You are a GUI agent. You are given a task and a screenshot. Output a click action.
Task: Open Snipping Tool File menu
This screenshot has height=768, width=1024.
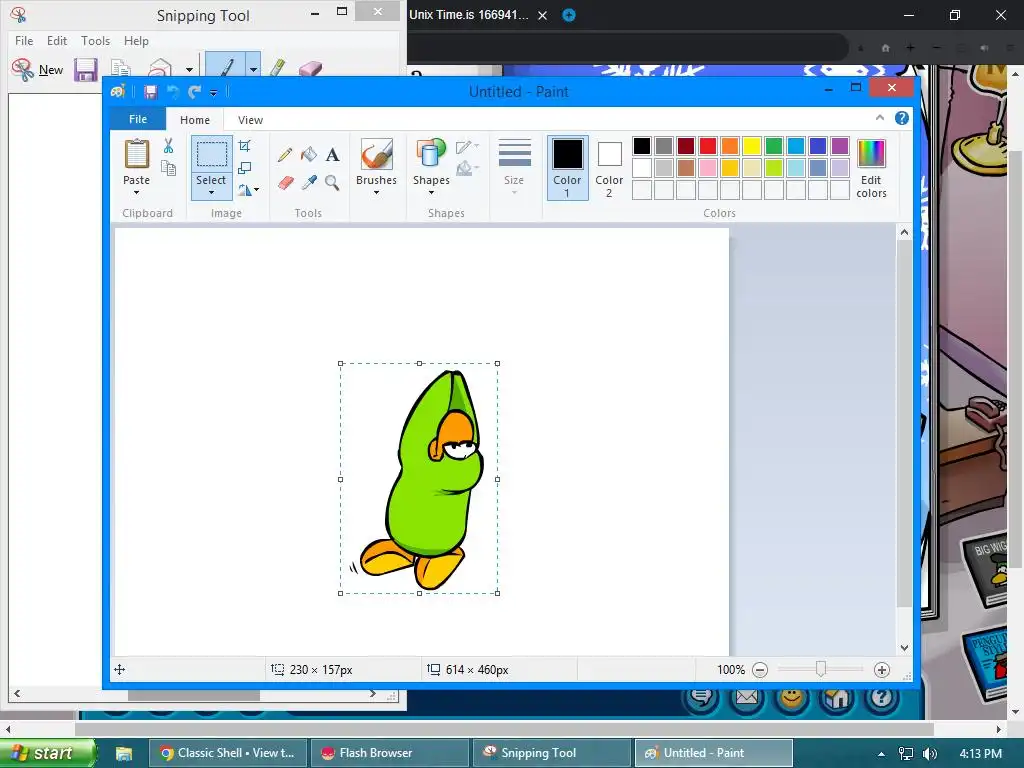pyautogui.click(x=24, y=40)
